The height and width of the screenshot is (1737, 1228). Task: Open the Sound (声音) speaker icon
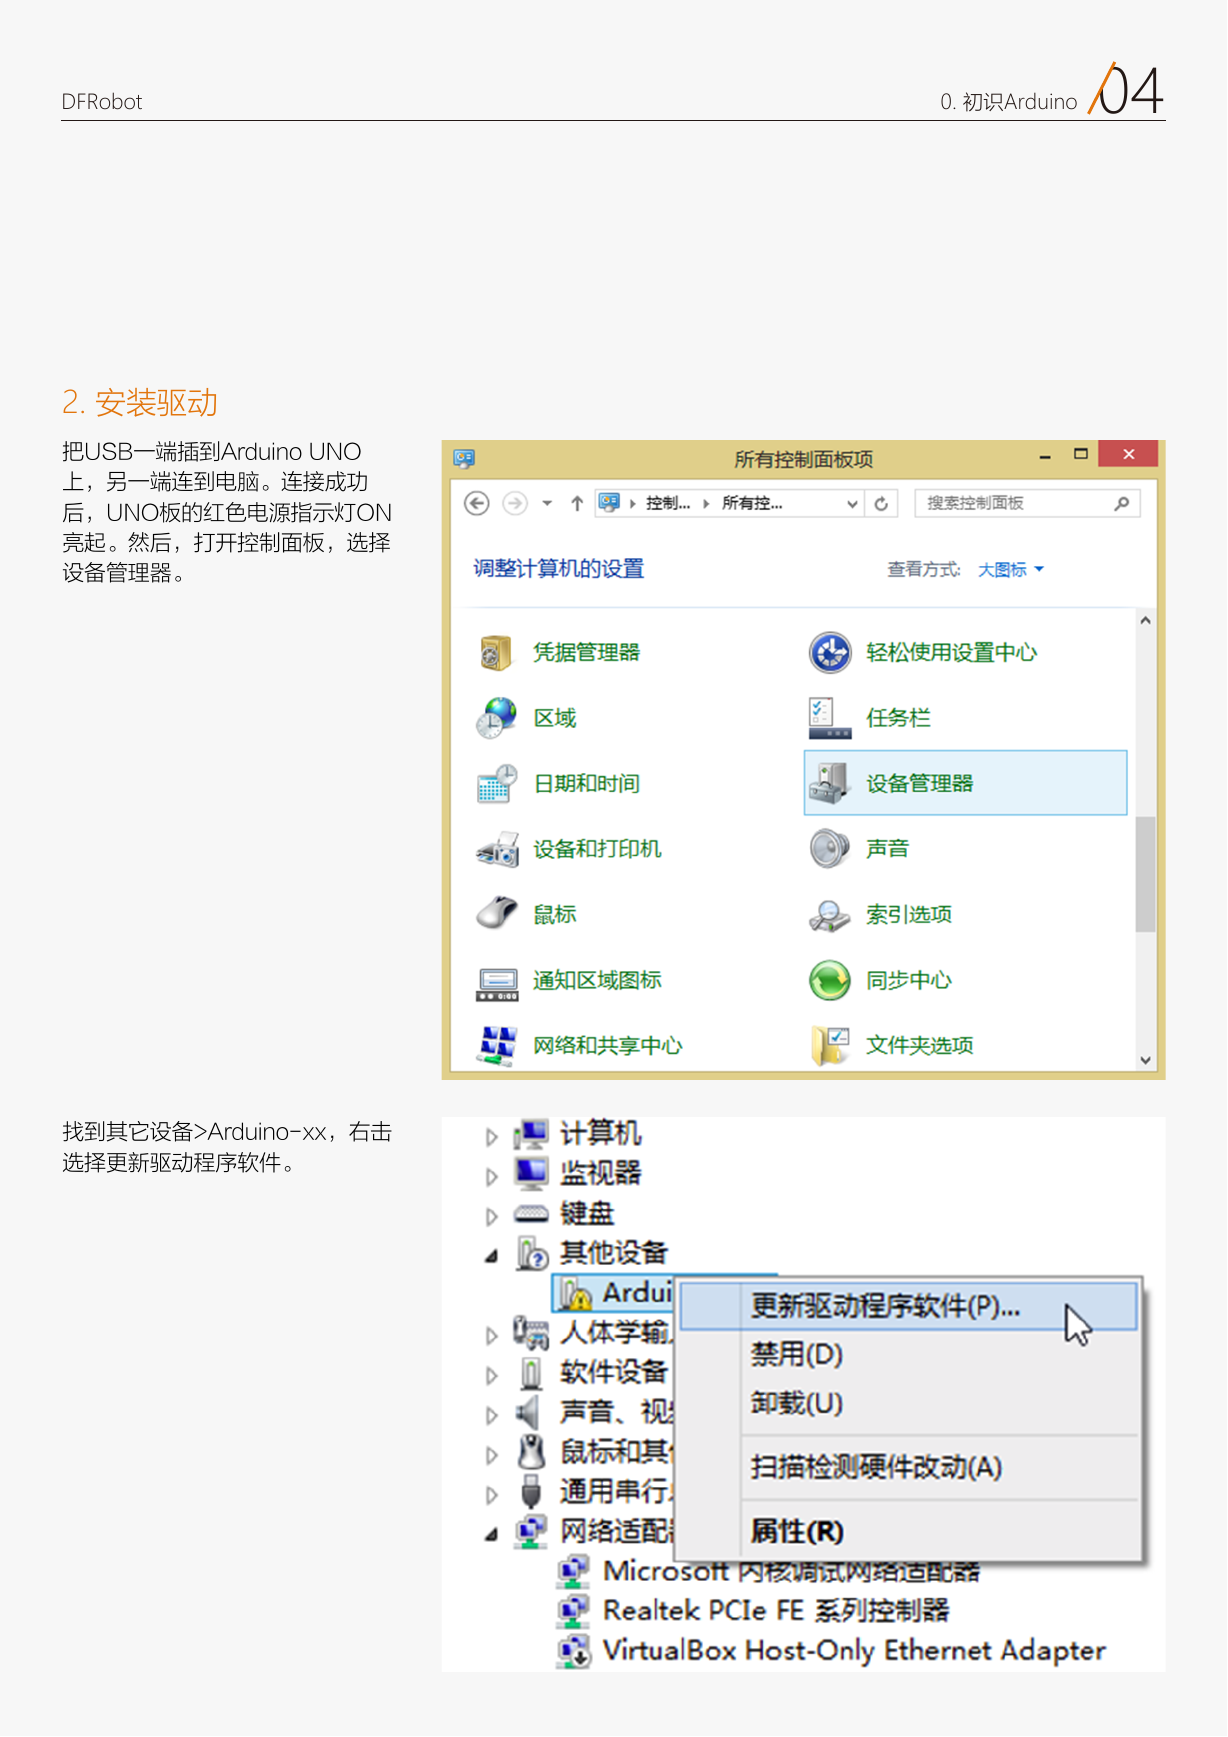click(x=829, y=849)
